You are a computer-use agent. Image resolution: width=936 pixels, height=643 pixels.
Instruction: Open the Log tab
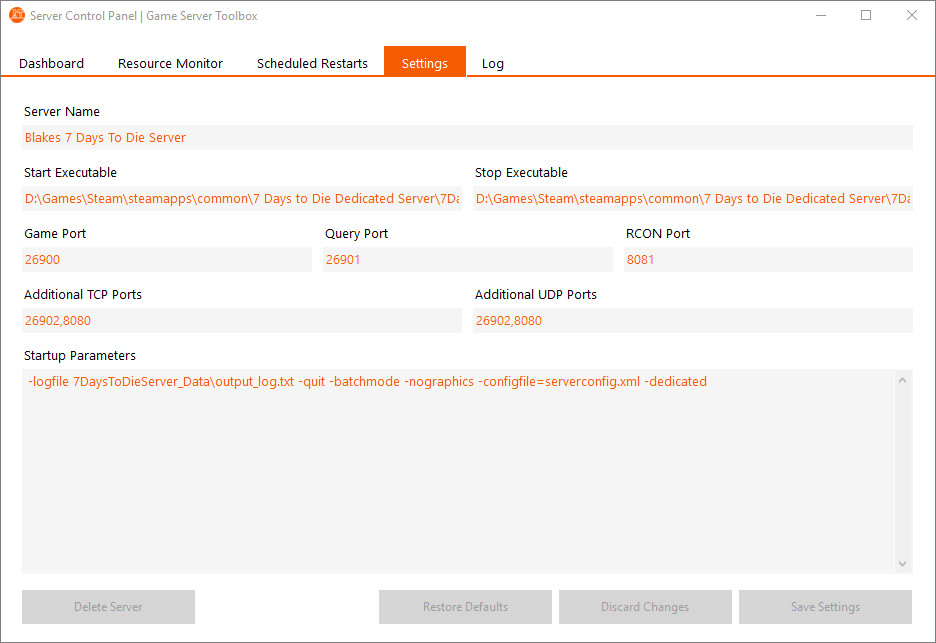click(x=492, y=63)
